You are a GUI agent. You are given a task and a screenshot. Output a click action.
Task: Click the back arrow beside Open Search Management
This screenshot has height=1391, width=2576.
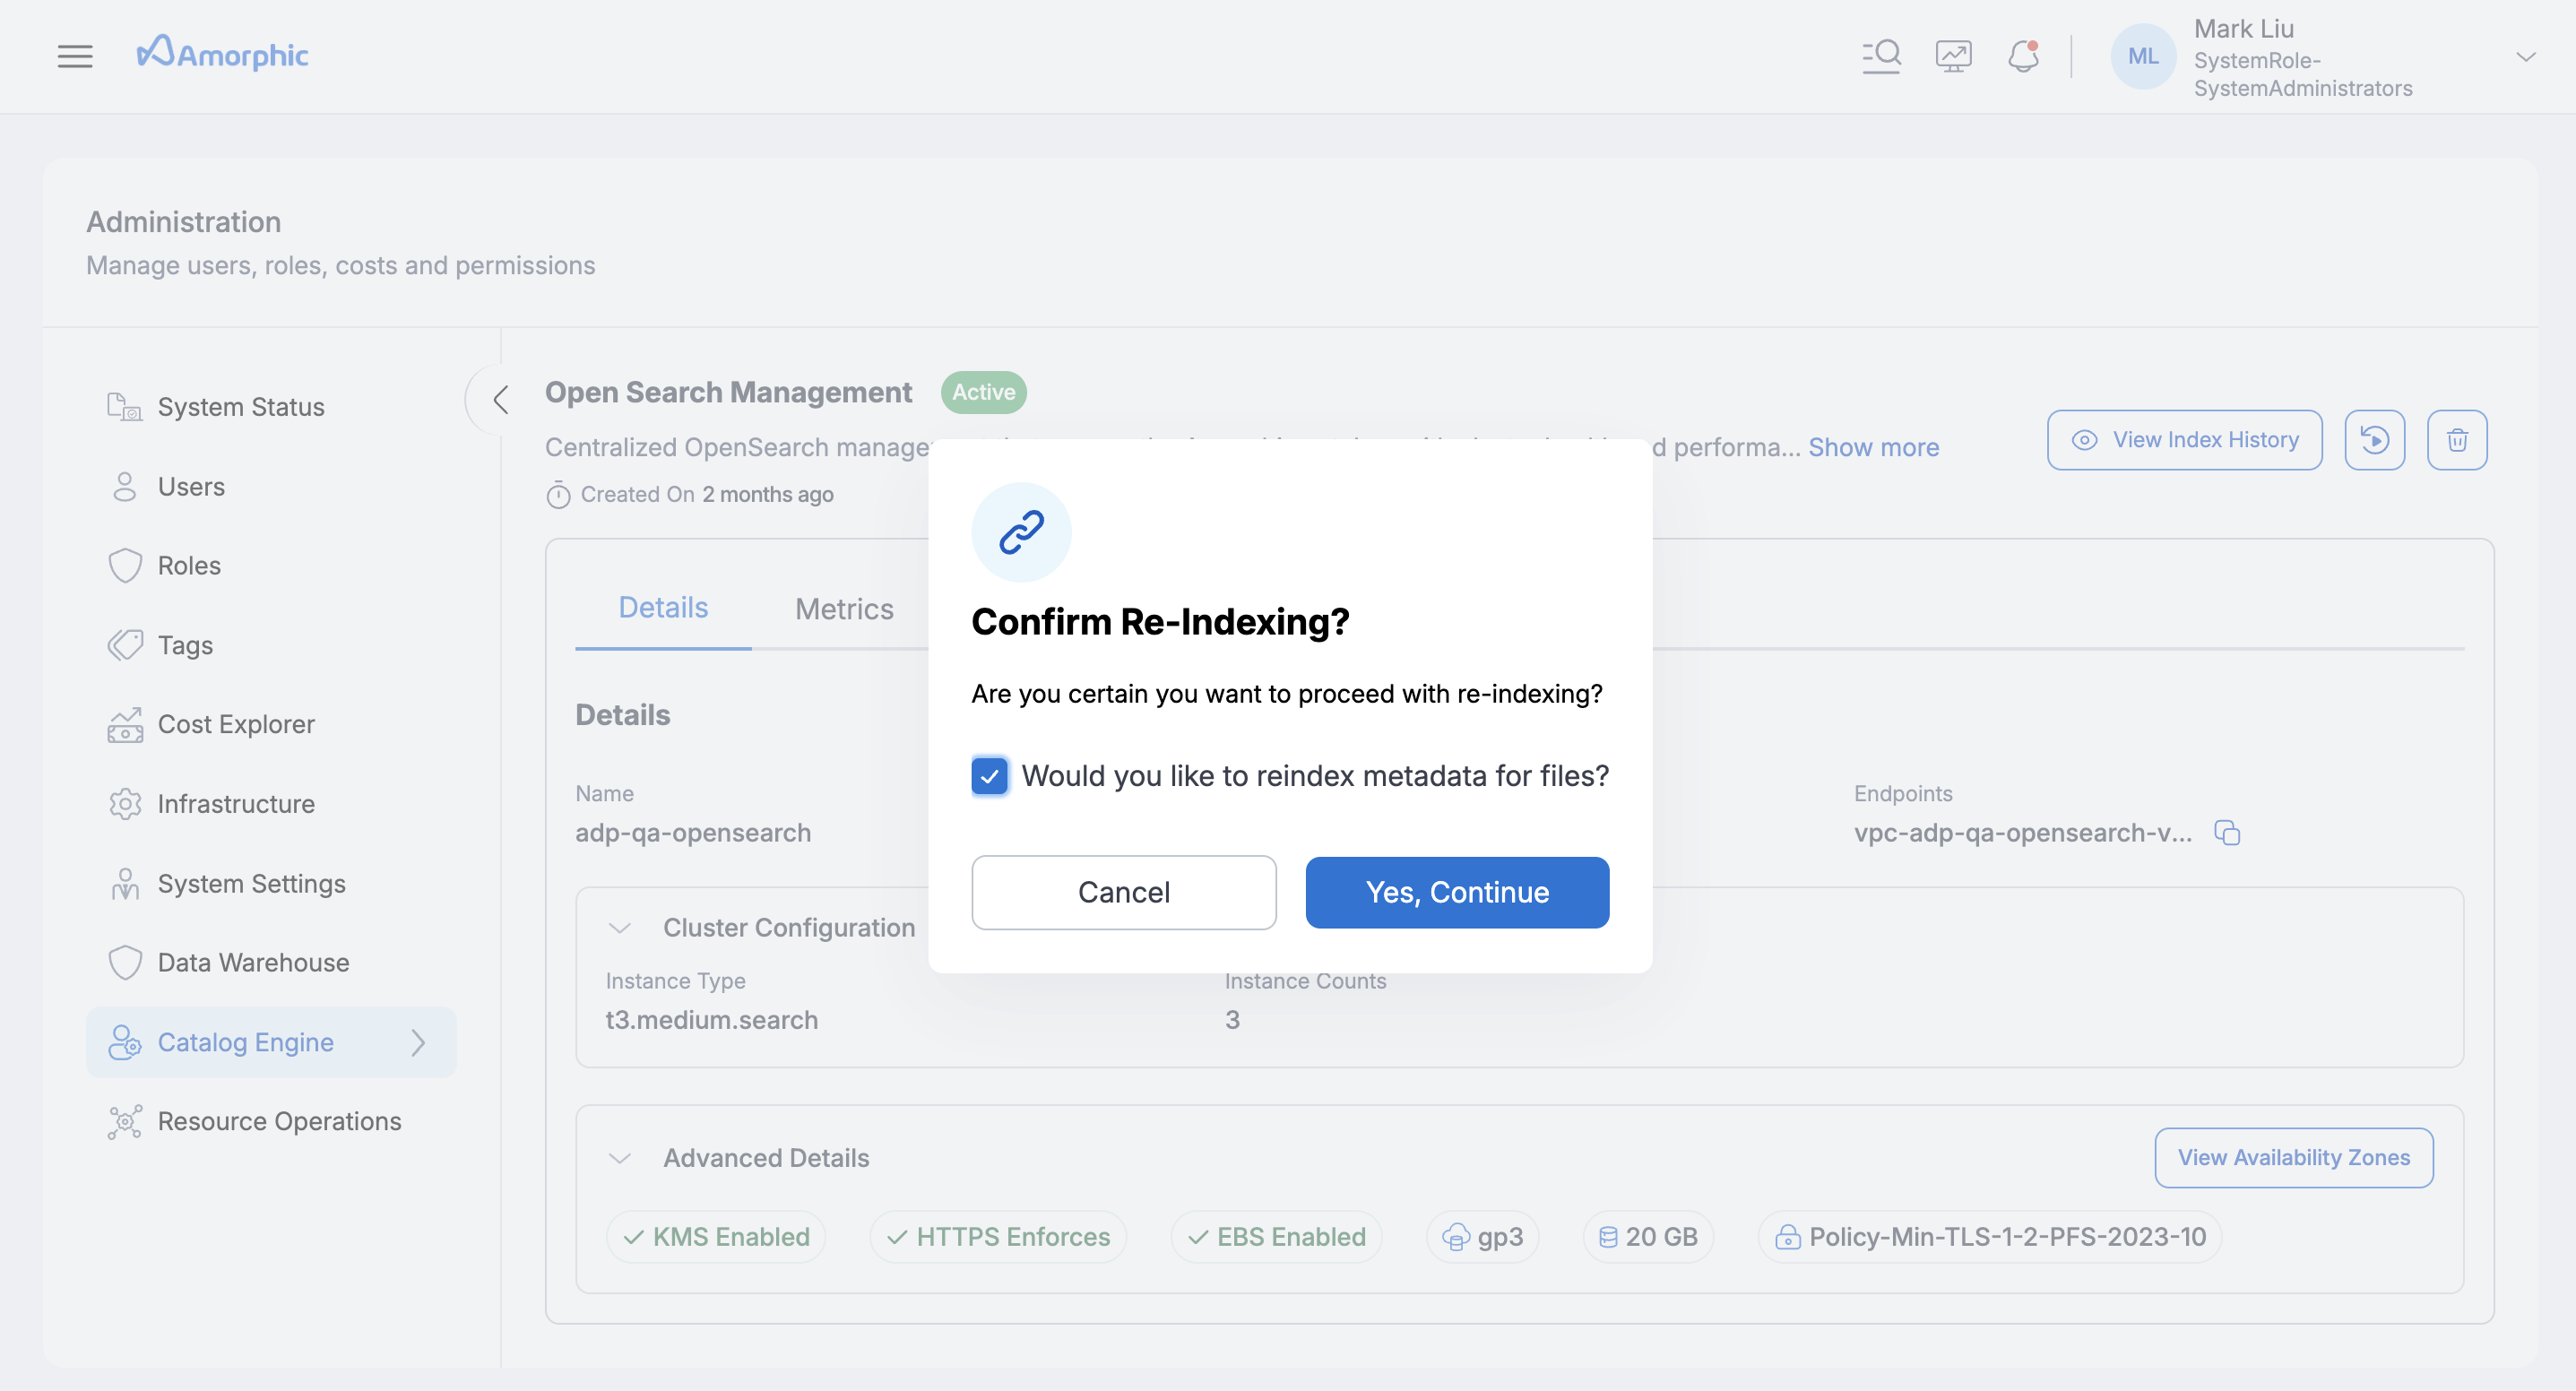(x=501, y=400)
